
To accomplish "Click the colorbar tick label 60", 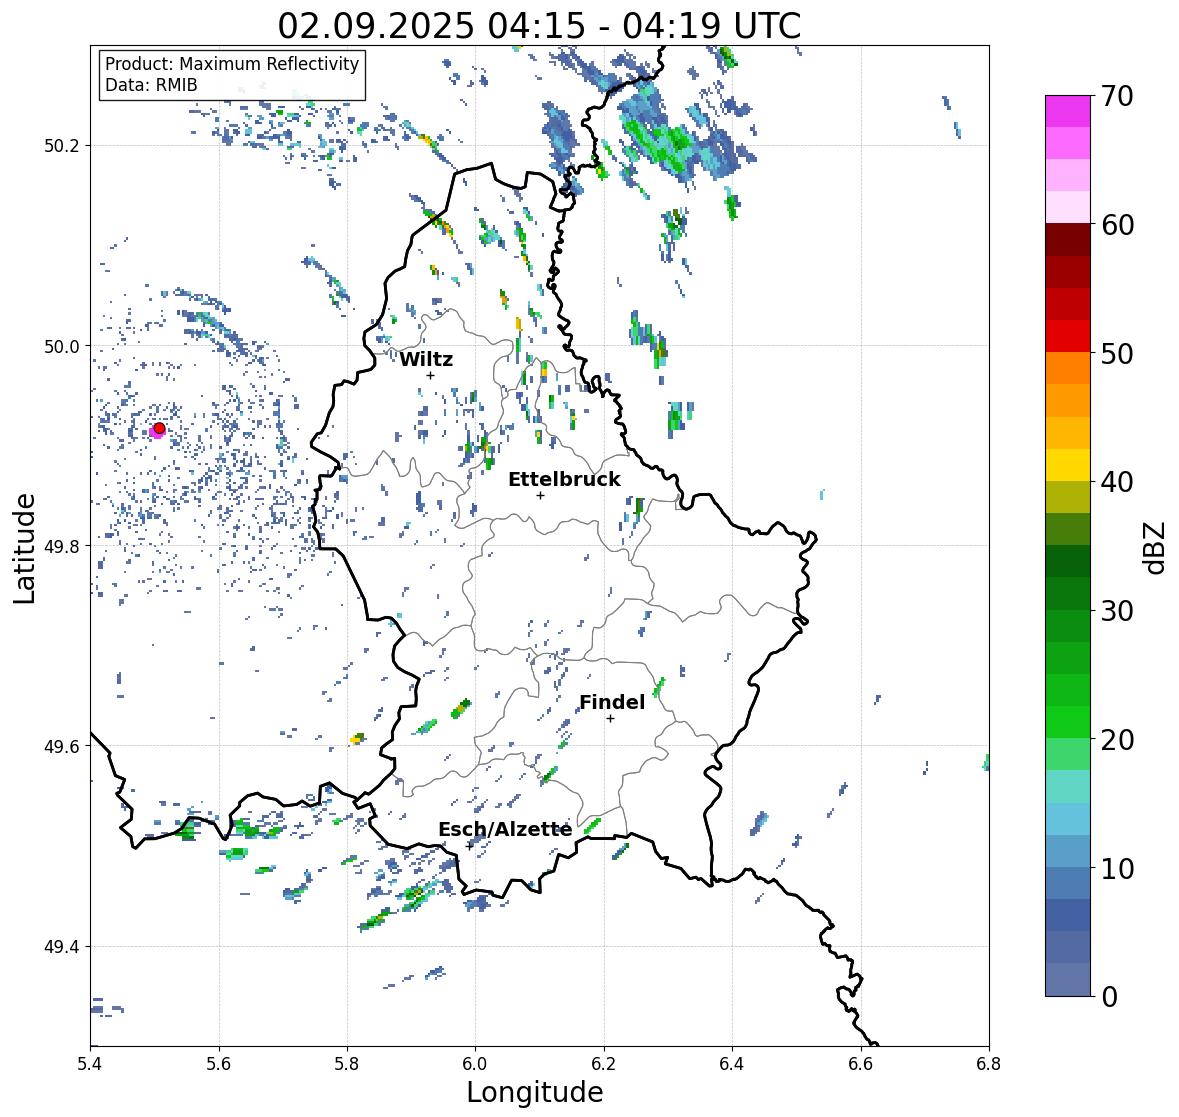I will pos(1117,225).
